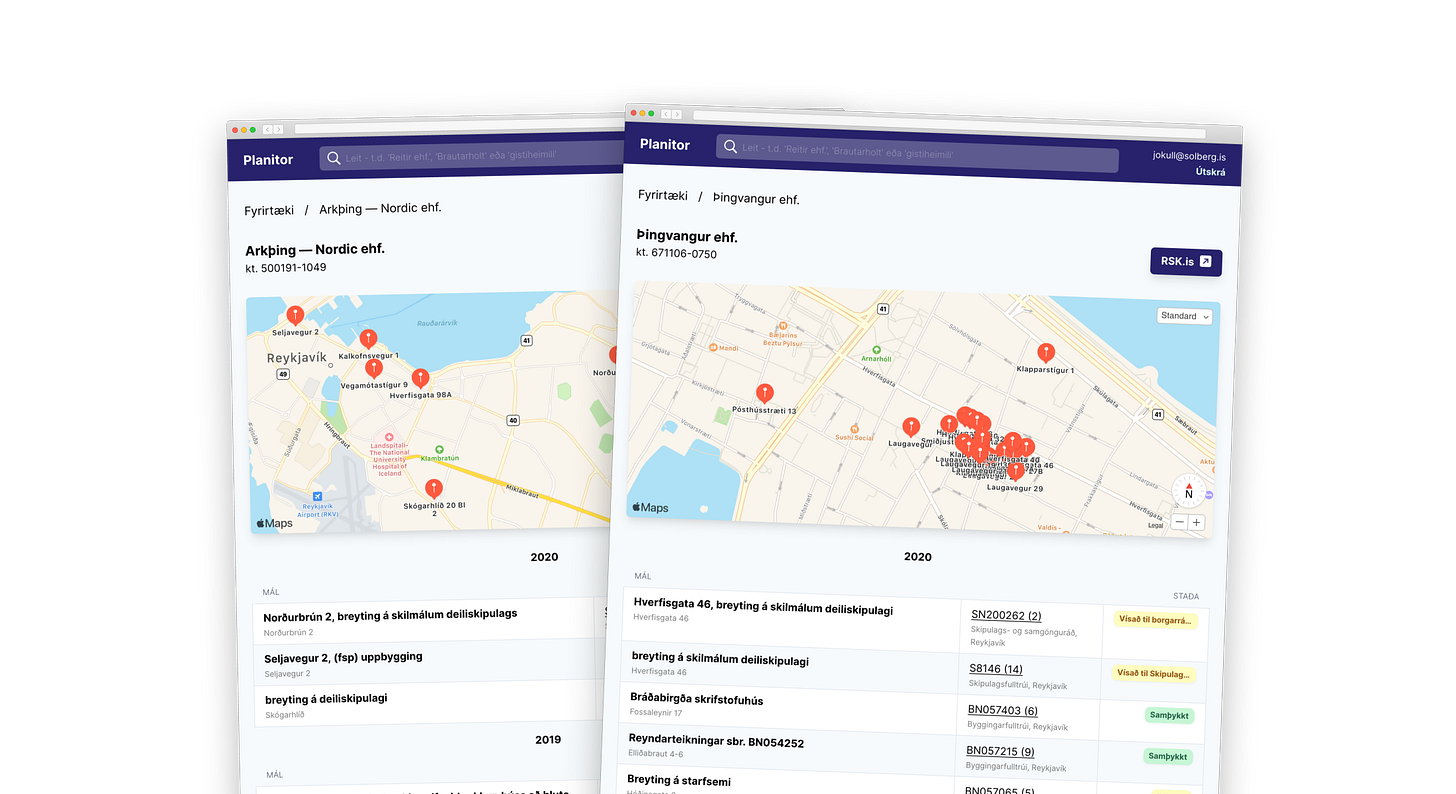Open the BN057215 (9) case link

1000,751
